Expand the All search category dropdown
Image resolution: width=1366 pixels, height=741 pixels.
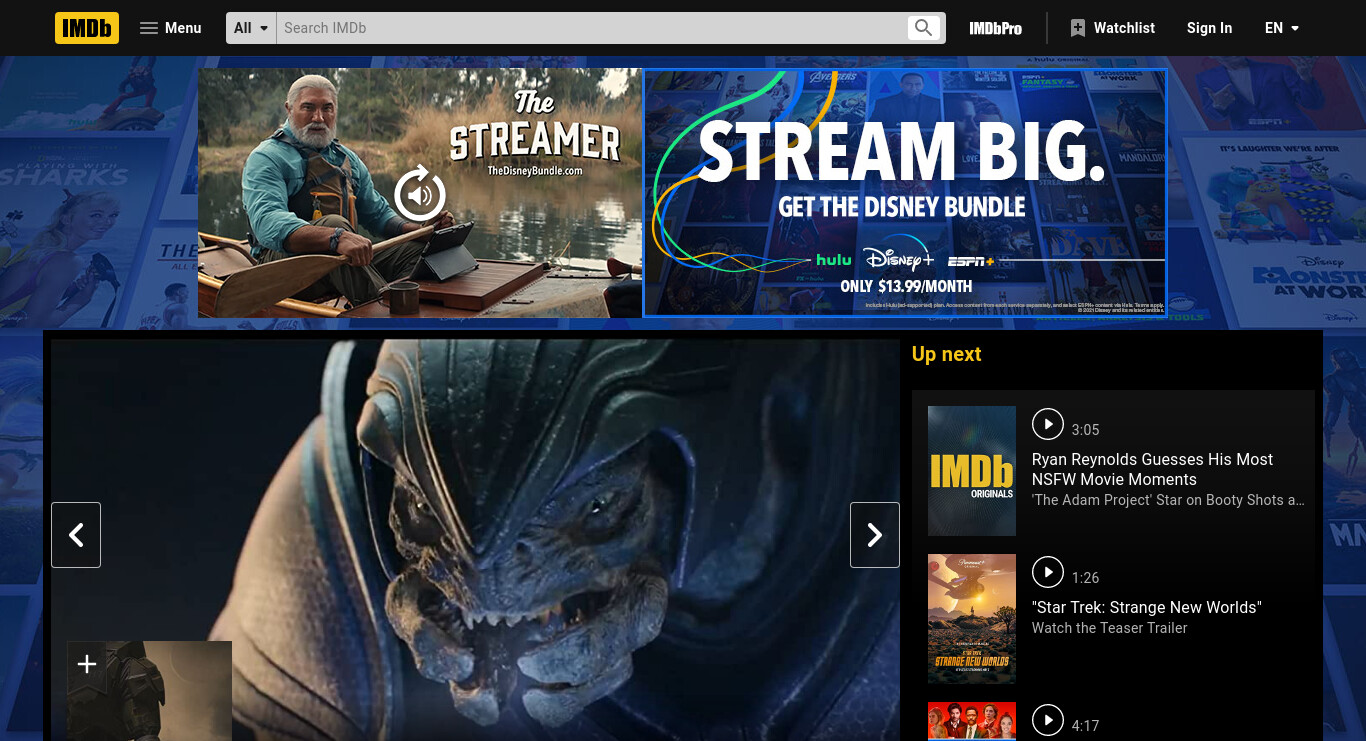[251, 28]
